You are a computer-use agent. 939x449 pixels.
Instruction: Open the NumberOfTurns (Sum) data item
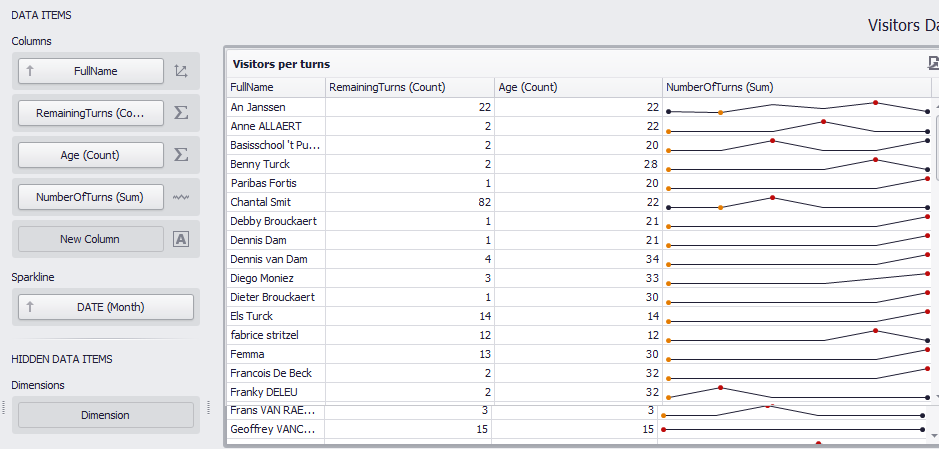pyautogui.click(x=91, y=197)
